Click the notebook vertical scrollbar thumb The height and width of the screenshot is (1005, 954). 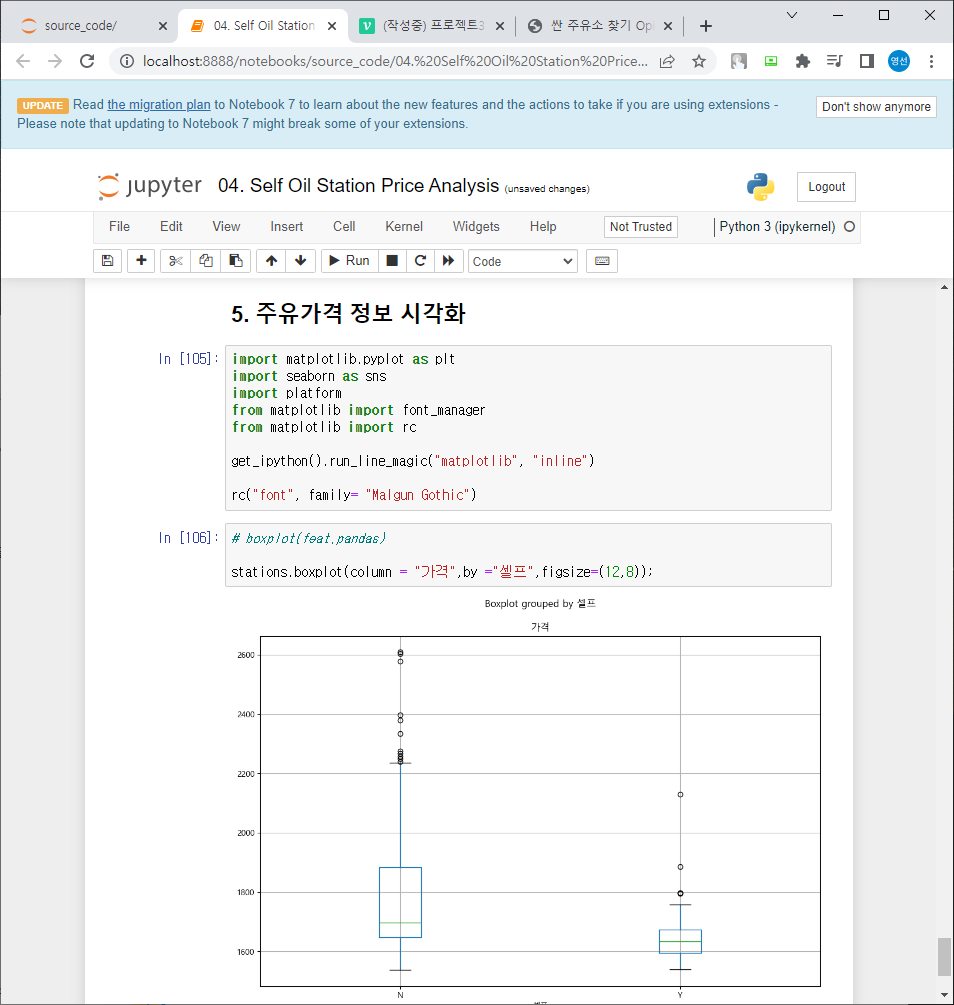[x=944, y=957]
